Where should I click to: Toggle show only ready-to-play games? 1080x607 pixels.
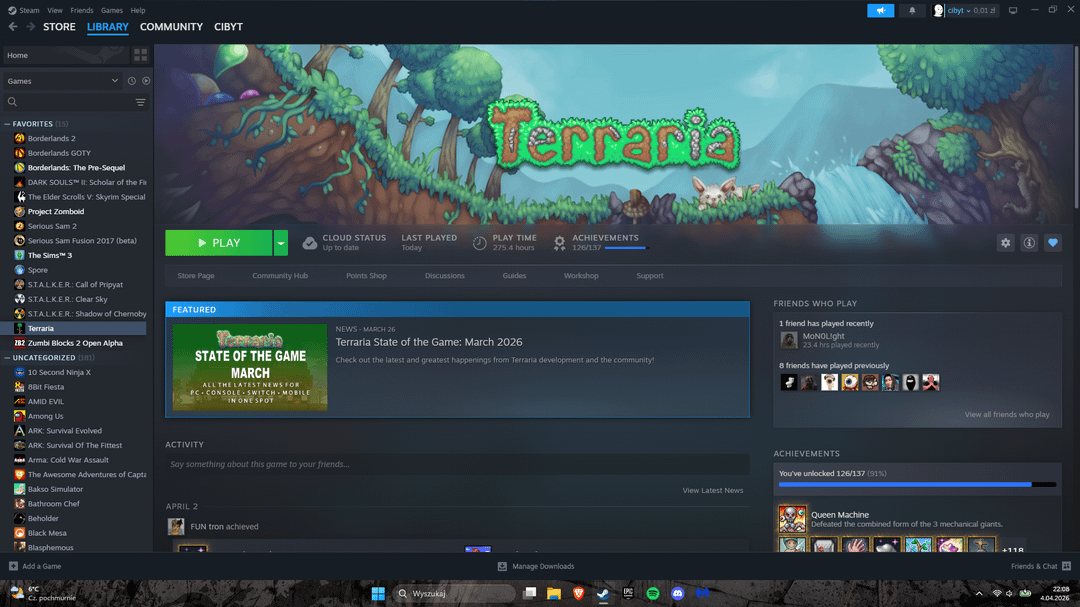146,81
